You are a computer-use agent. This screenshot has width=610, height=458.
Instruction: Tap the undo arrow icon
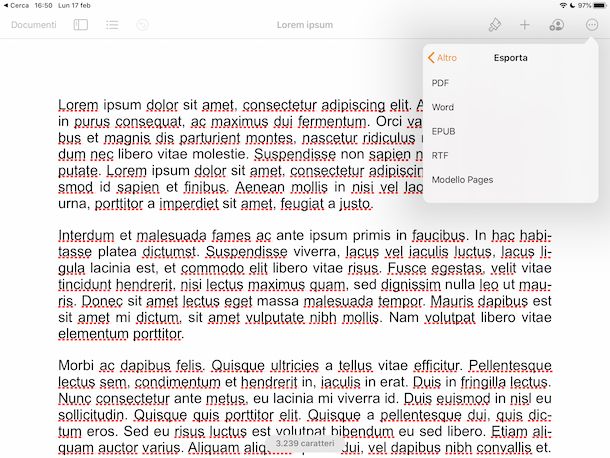click(142, 25)
